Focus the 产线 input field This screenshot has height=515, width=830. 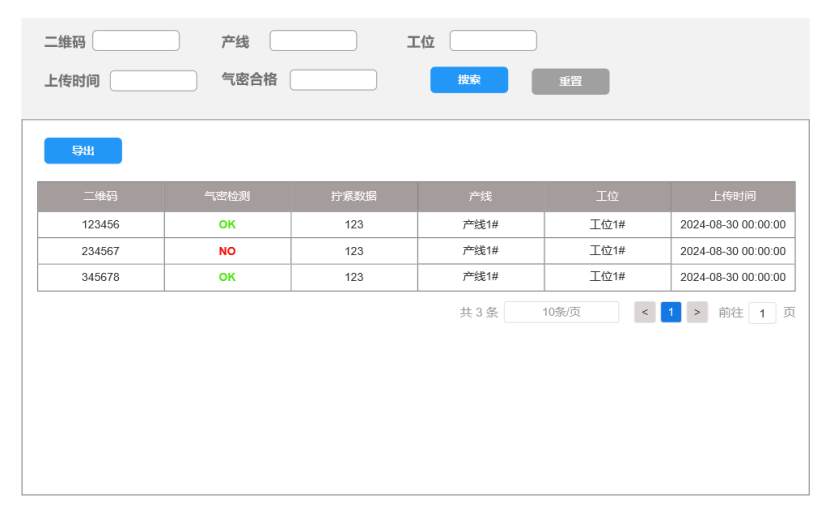(313, 41)
